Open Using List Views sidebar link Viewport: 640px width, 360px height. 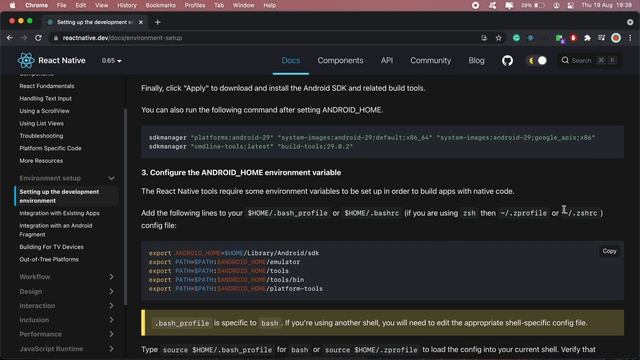point(42,123)
